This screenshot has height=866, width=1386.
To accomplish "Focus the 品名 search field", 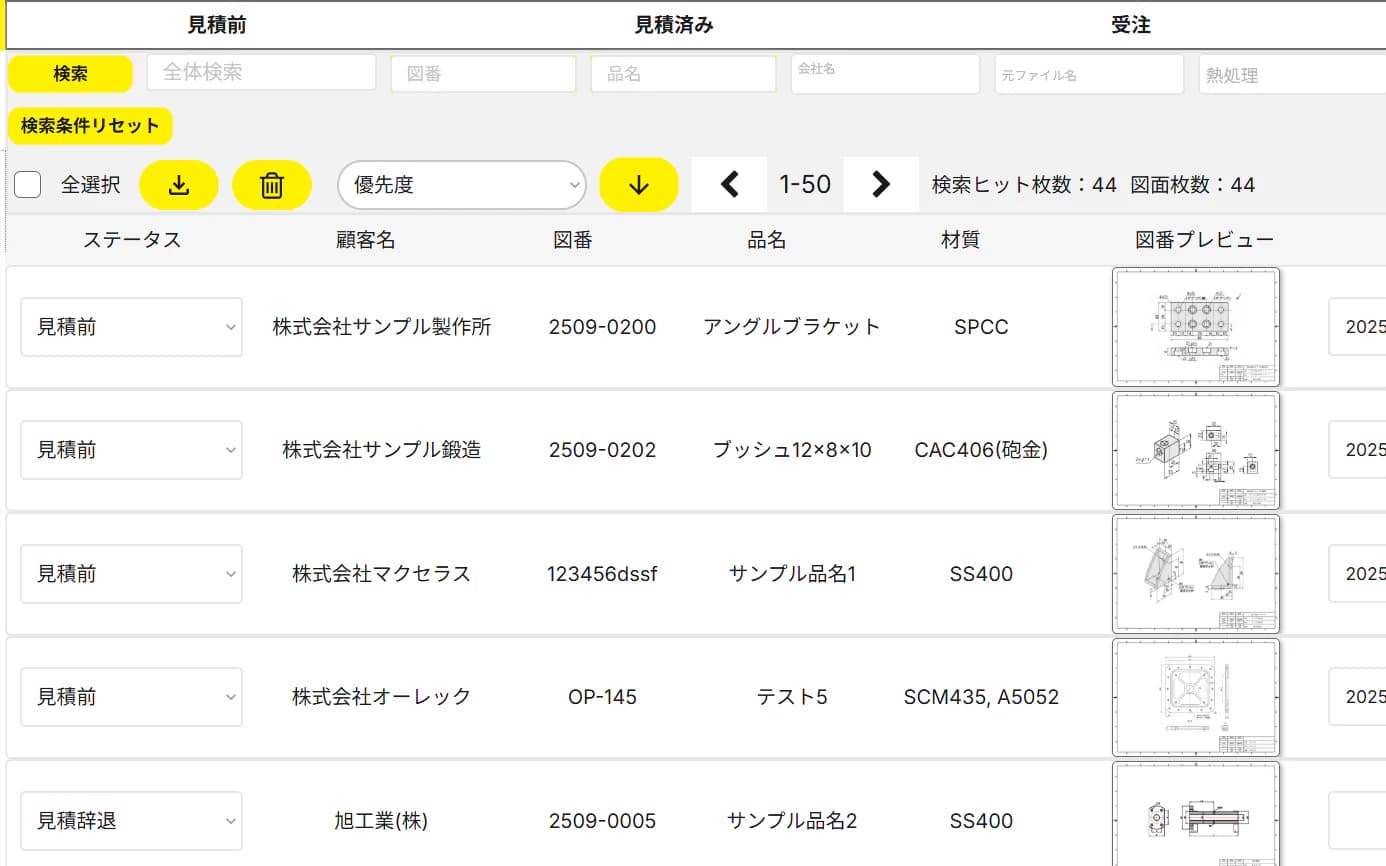I will click(x=683, y=74).
